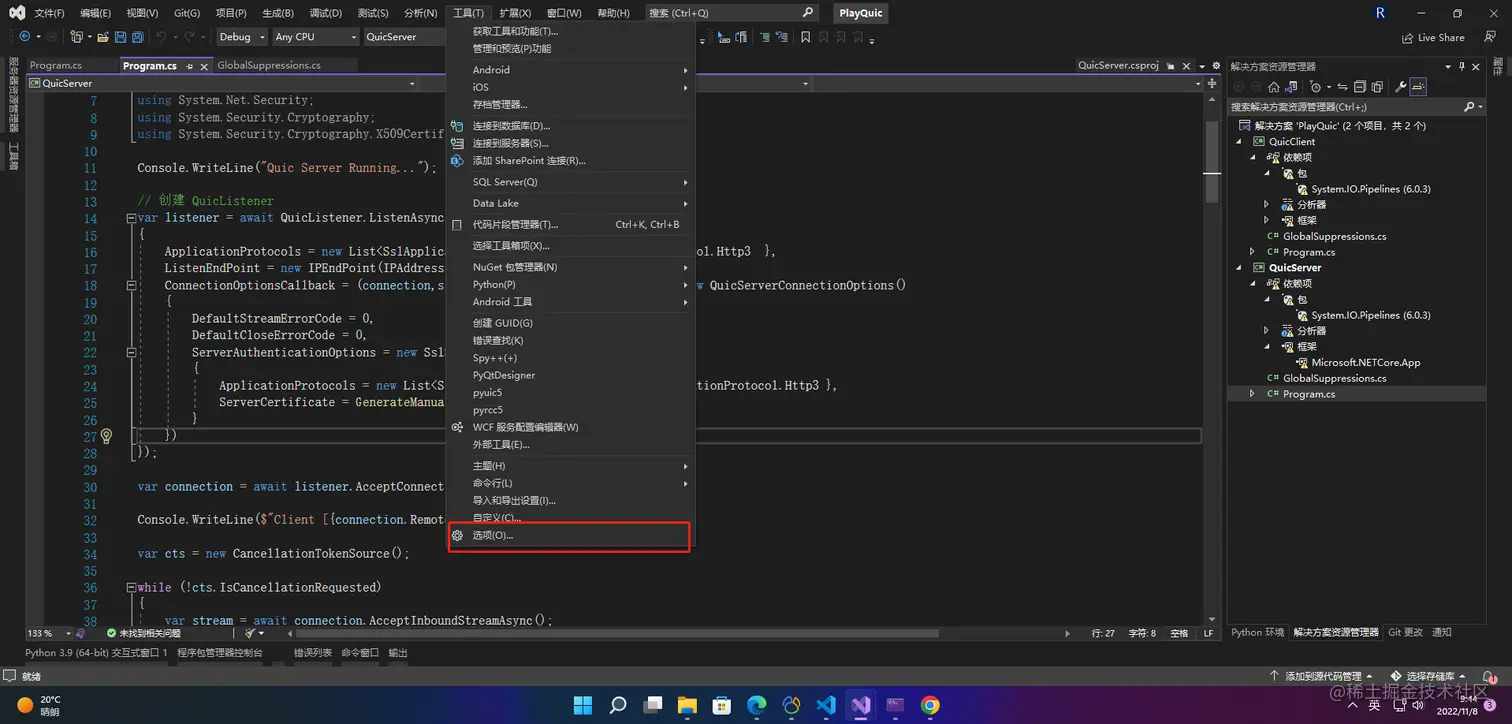This screenshot has height=724, width=1512.
Task: Click the notifications bell in status bar
Action: [x=1489, y=677]
